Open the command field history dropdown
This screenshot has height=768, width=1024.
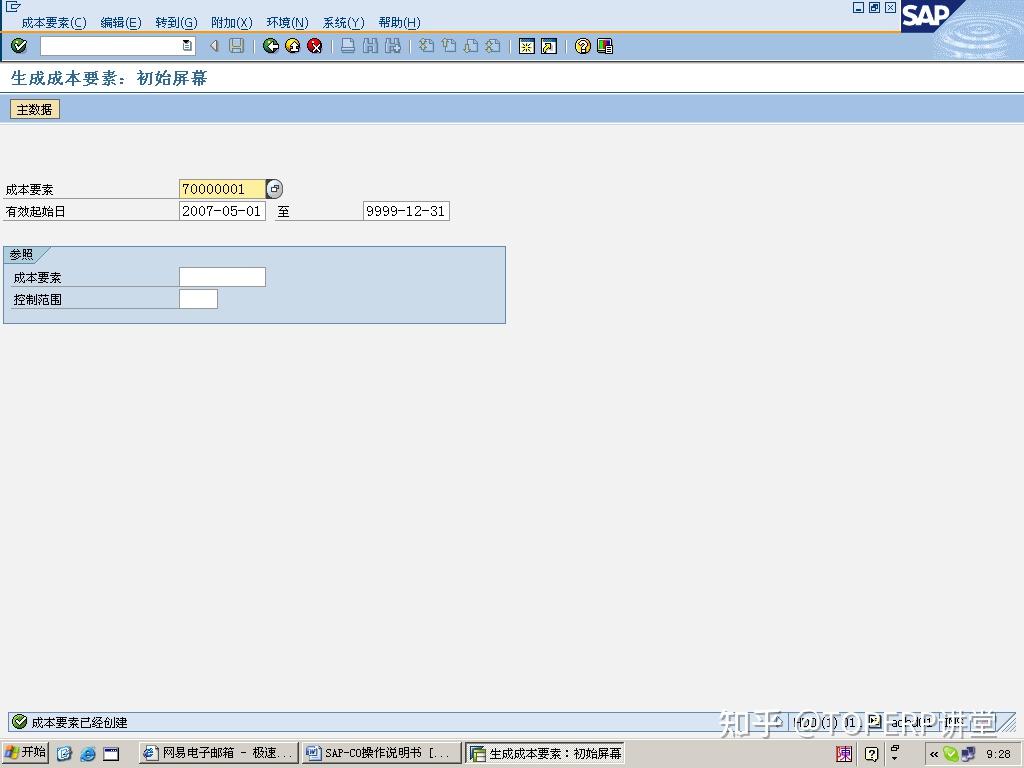pos(186,46)
